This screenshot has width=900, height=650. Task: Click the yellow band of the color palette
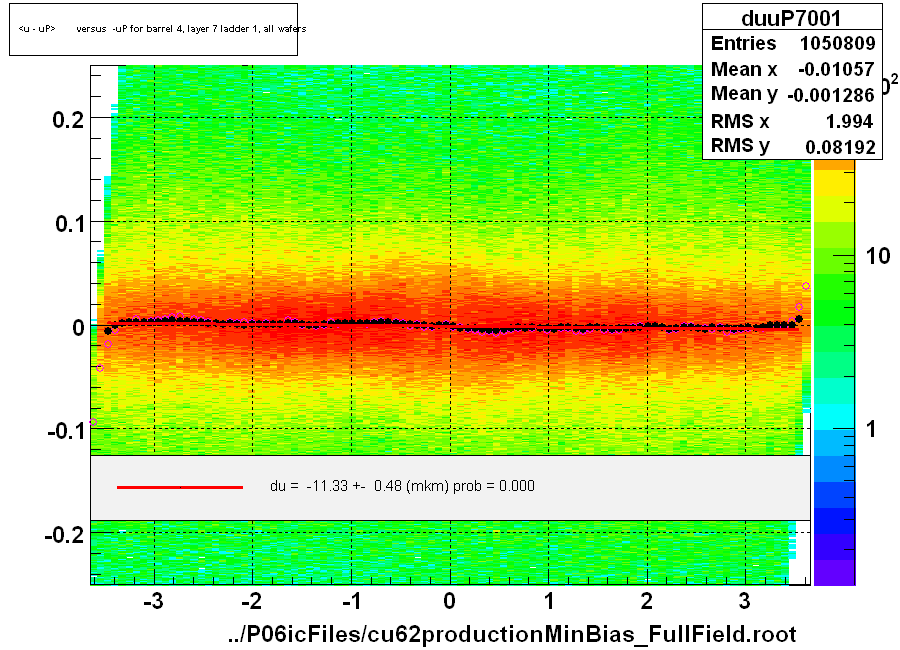coord(835,184)
